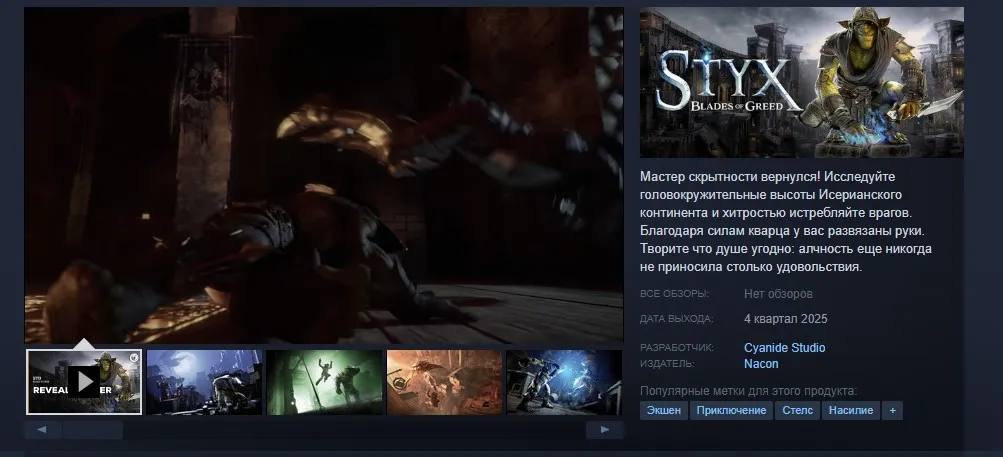Select the Стелс tag

[797, 410]
